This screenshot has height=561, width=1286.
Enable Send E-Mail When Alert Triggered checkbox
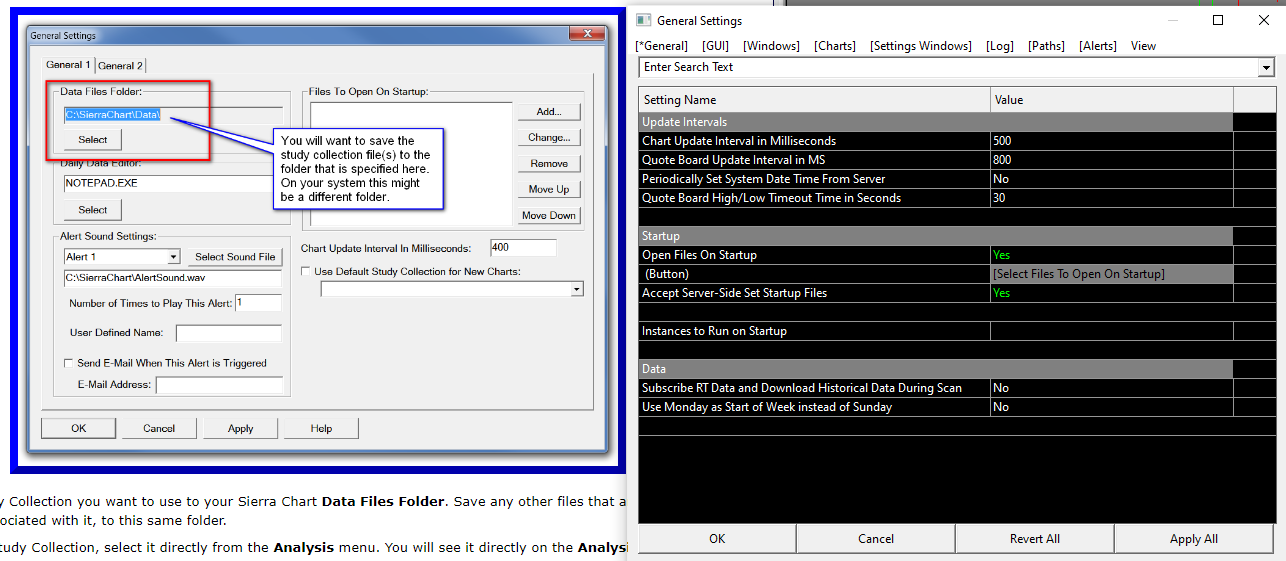point(68,363)
